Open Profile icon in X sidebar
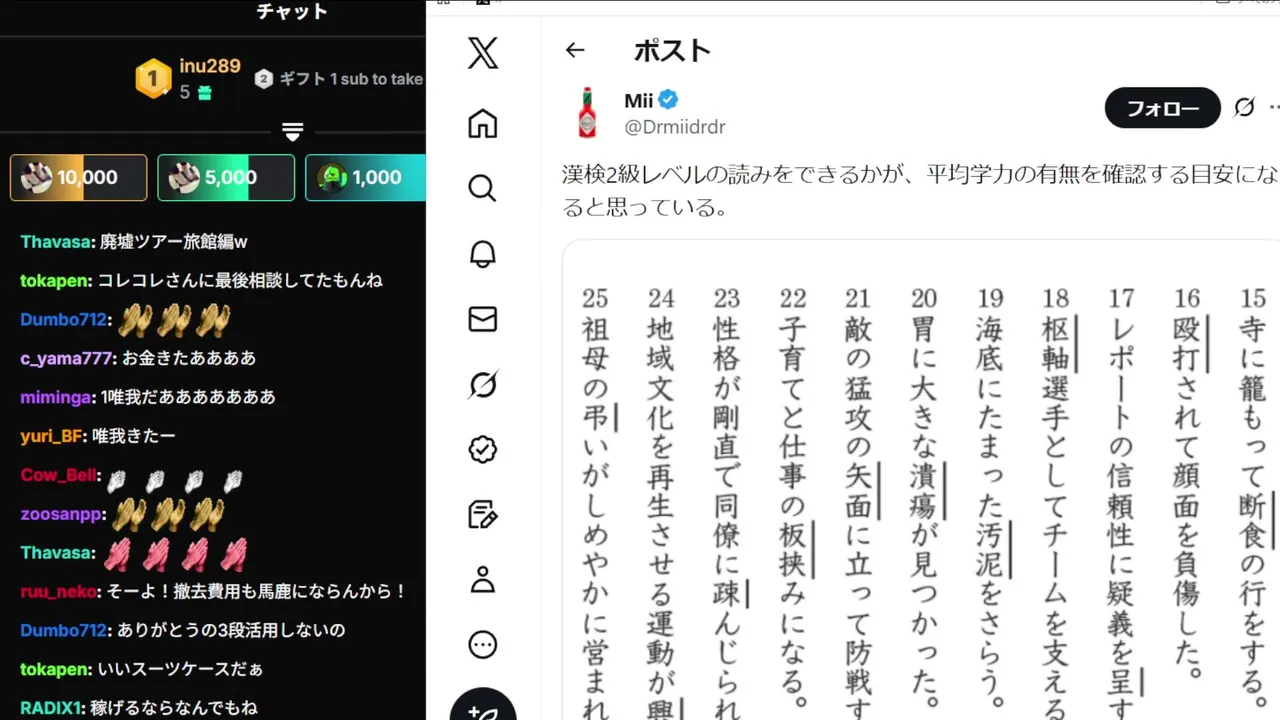Image resolution: width=1280 pixels, height=720 pixels. (483, 579)
